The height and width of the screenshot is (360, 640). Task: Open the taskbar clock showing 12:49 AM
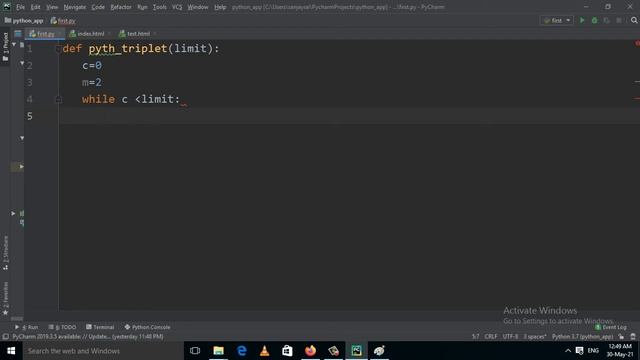pos(620,351)
